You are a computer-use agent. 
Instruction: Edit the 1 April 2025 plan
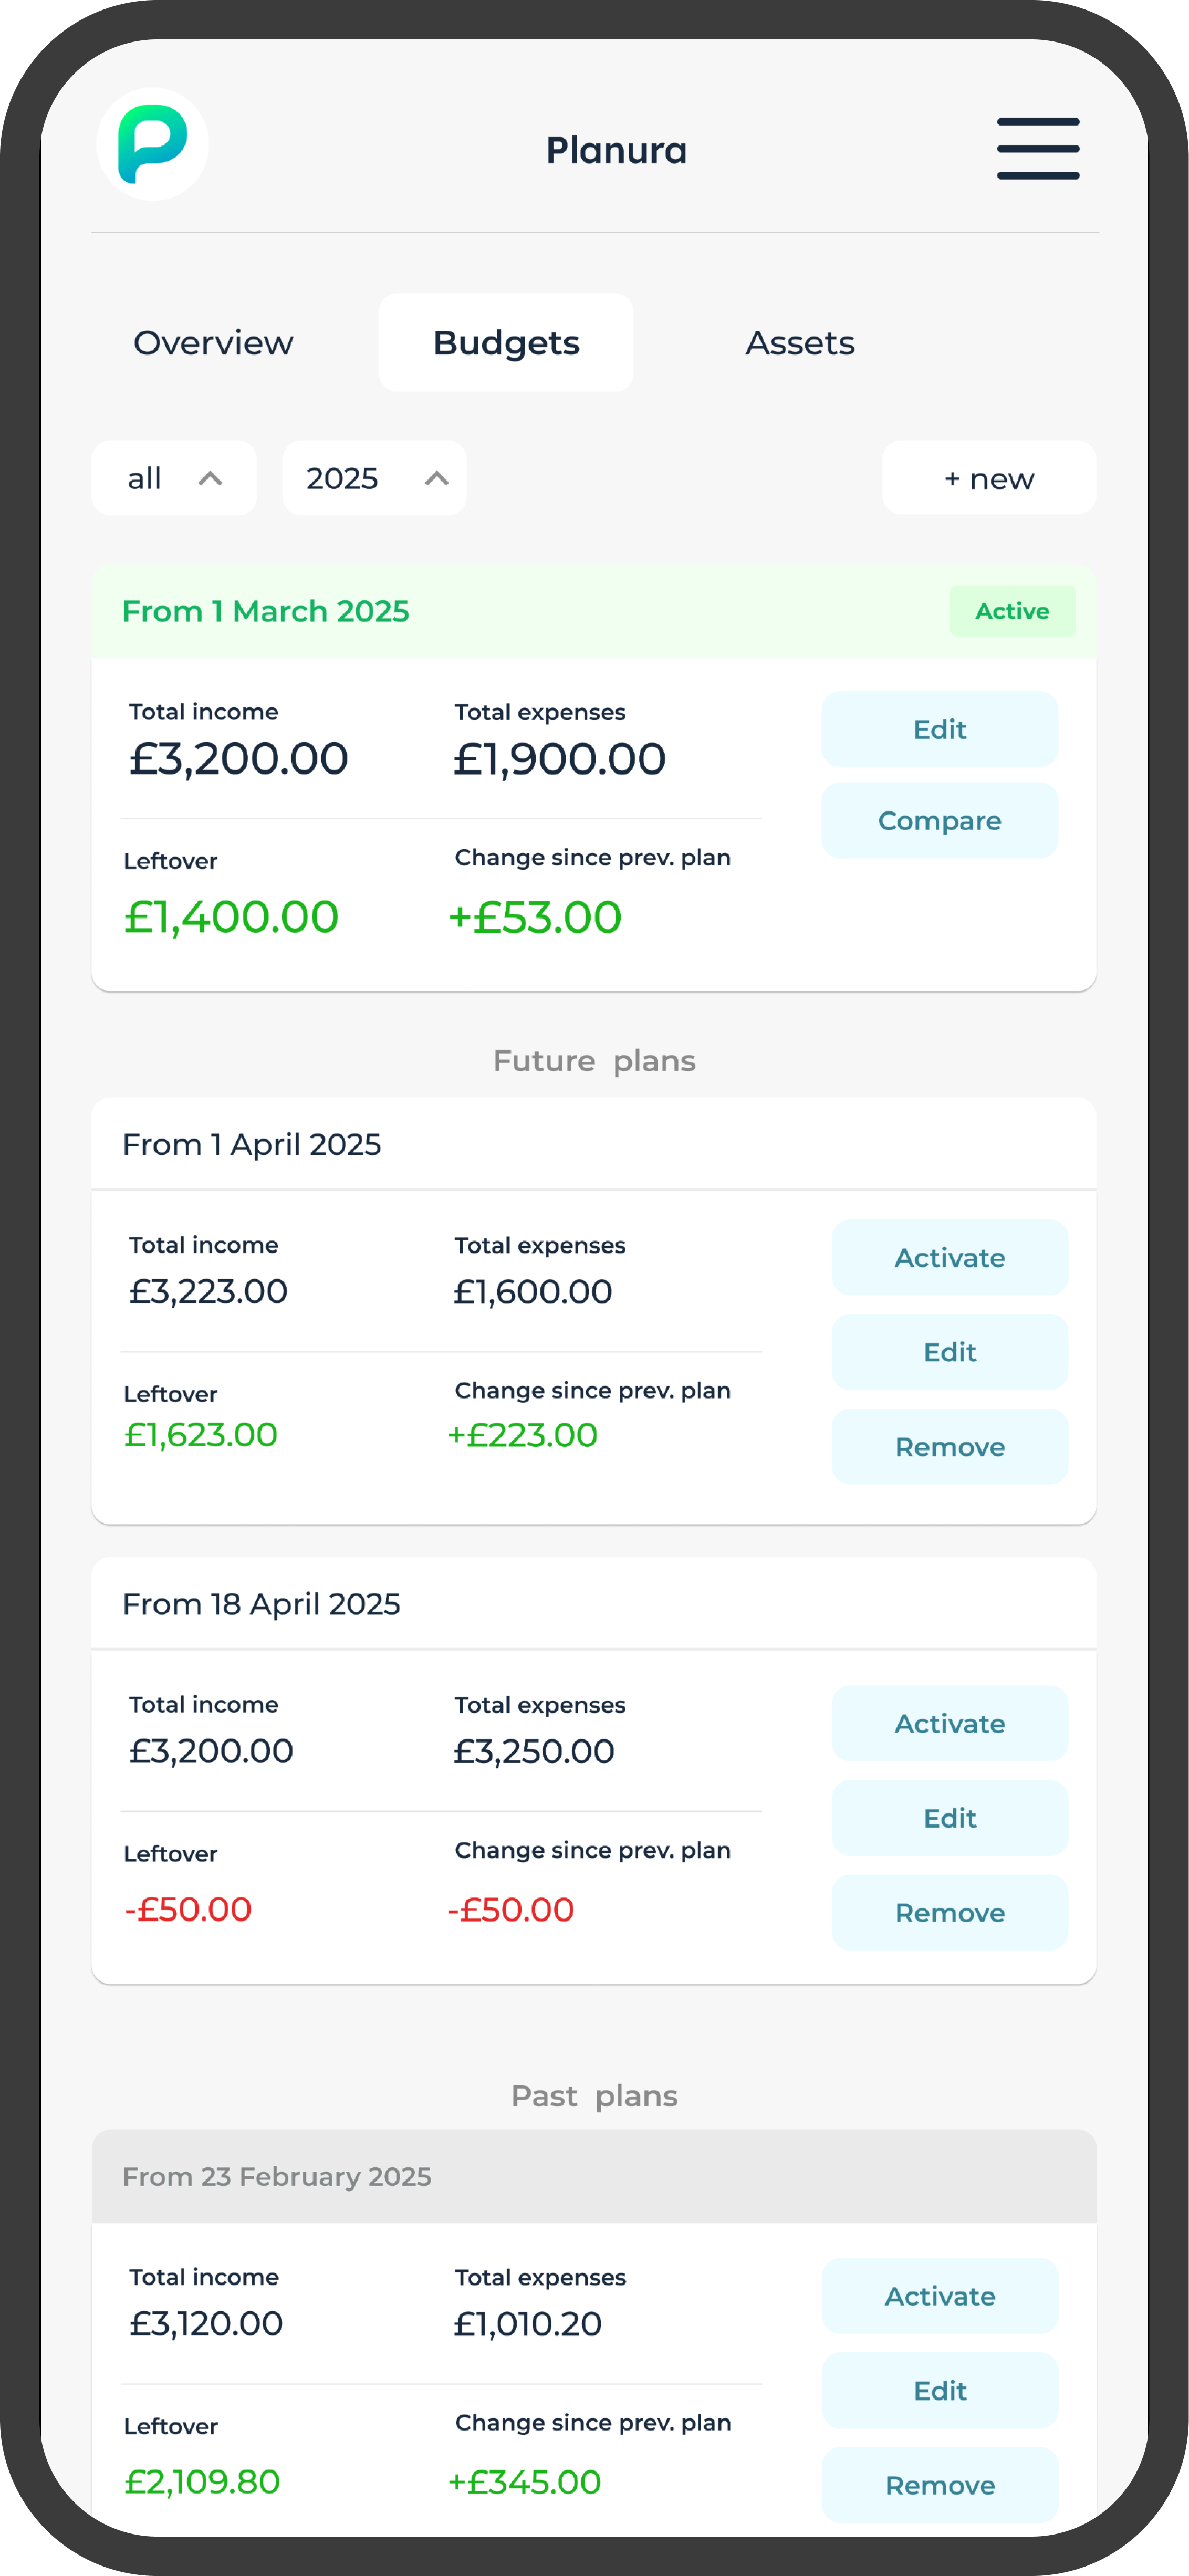[950, 1352]
